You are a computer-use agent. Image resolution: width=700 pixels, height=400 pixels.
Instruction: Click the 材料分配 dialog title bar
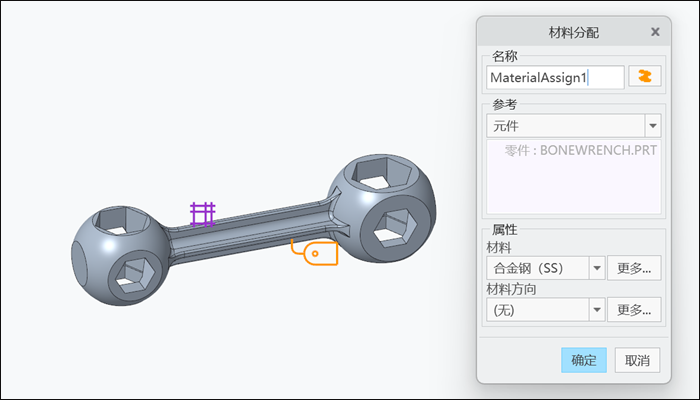560,32
